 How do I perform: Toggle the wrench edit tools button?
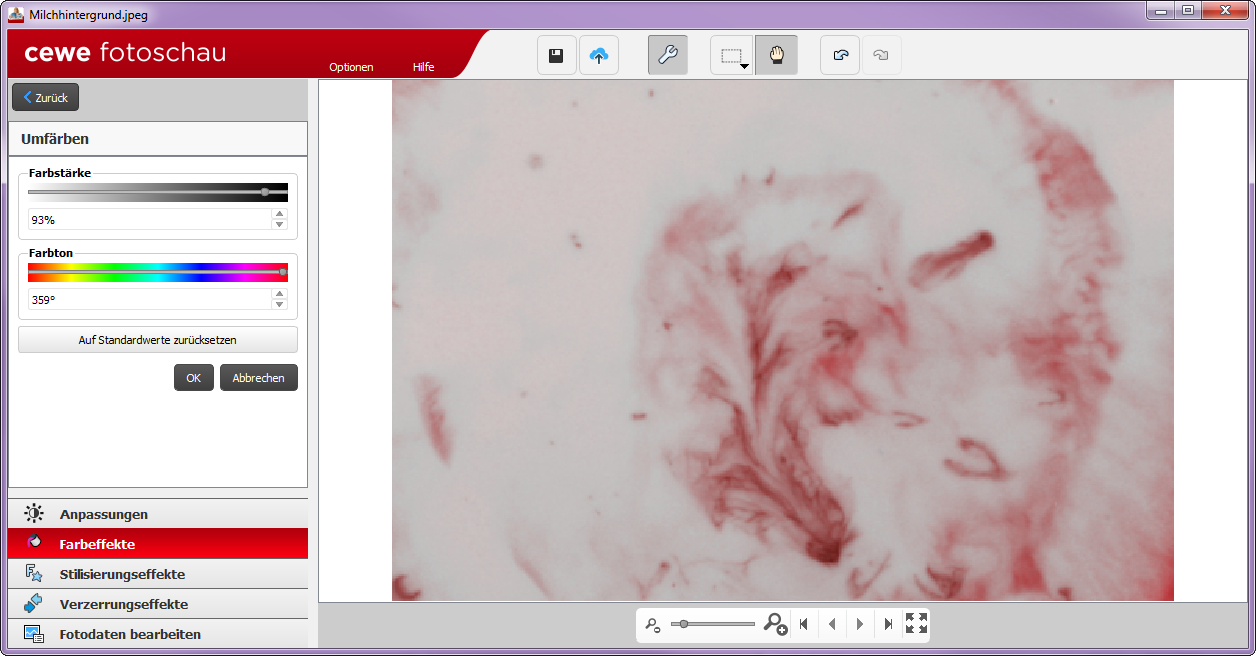[x=667, y=56]
